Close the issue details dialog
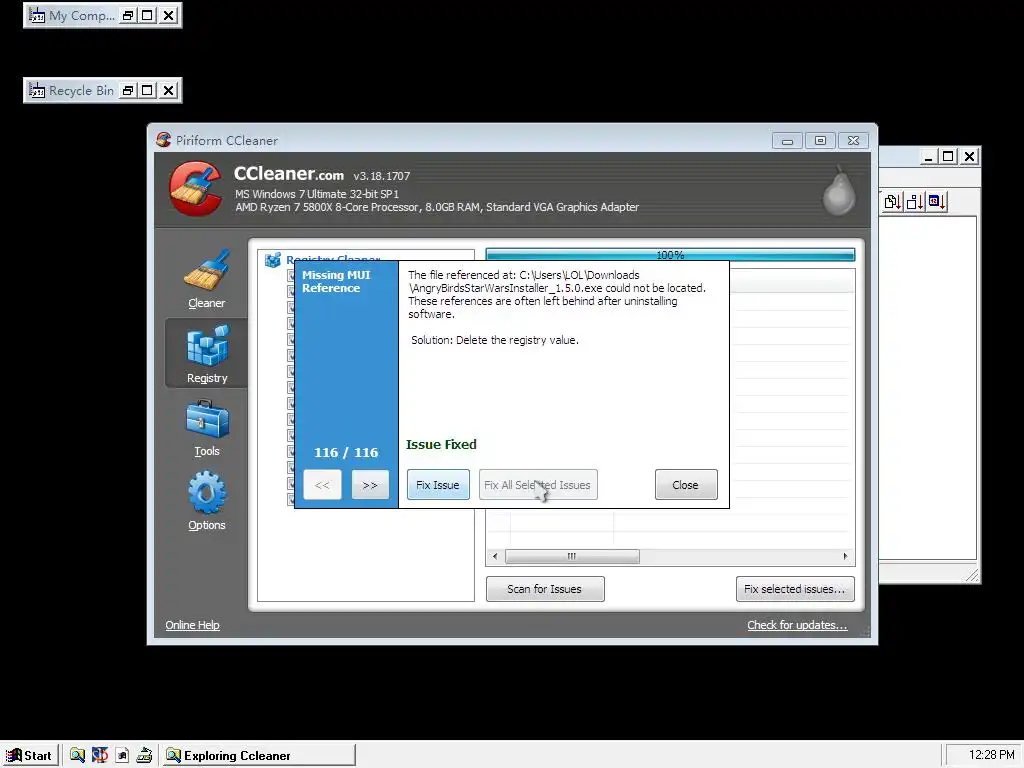Viewport: 1024px width, 768px height. [x=686, y=485]
